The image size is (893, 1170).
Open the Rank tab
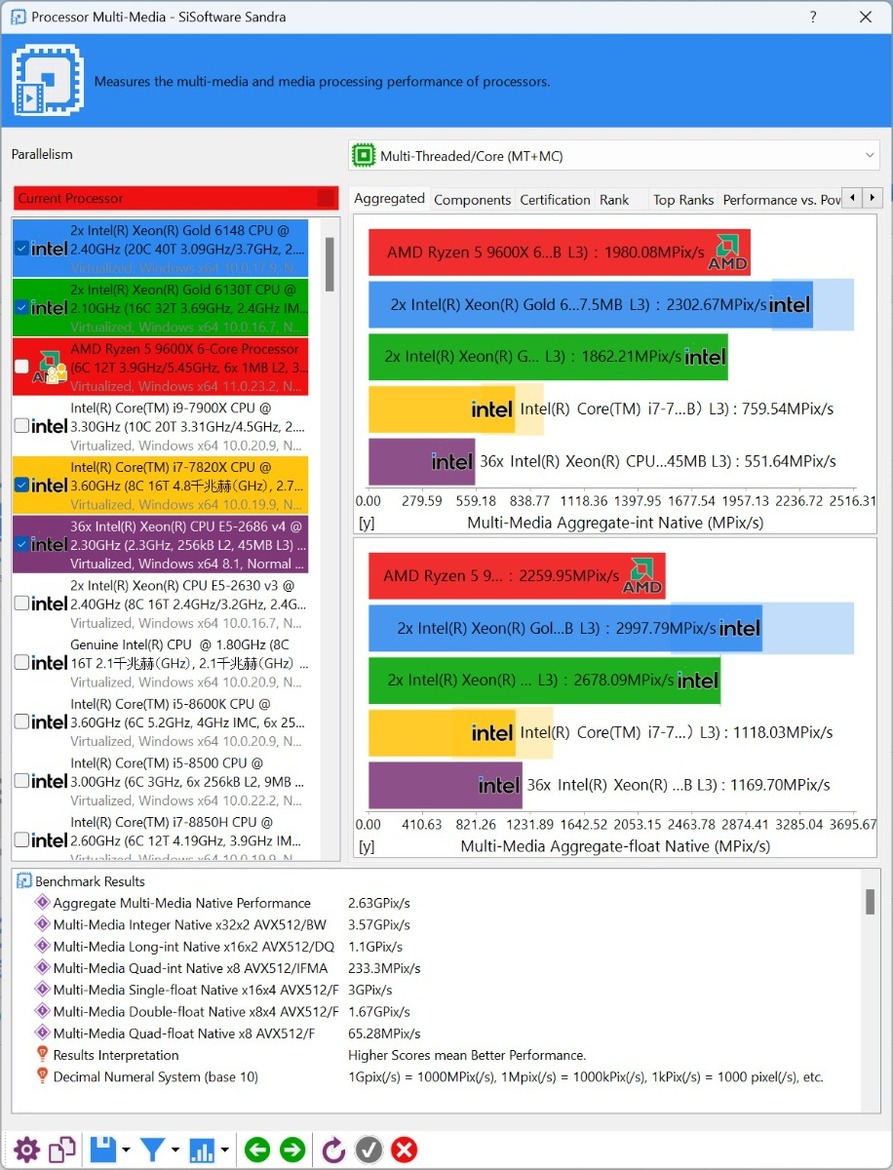[614, 200]
